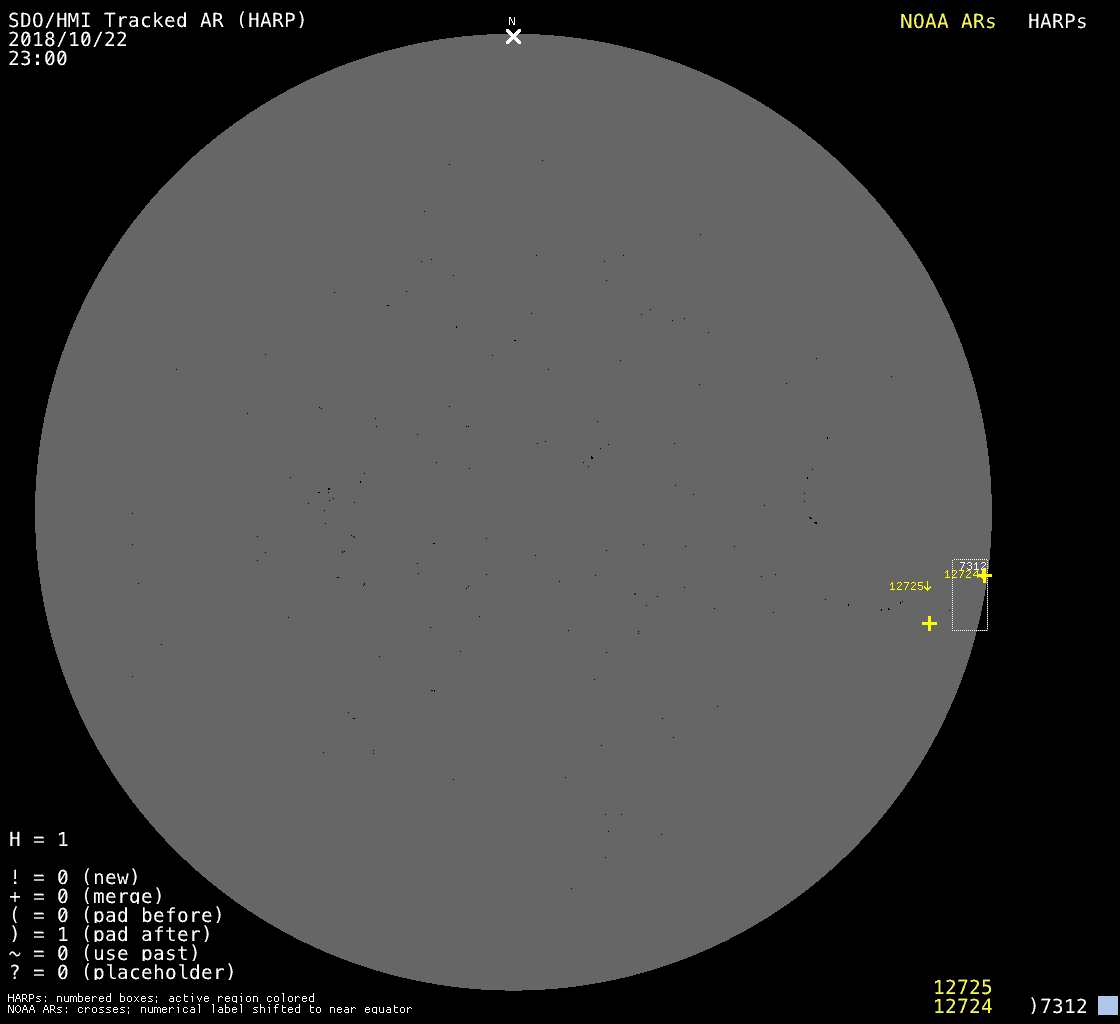1120x1024 pixels.
Task: Click the yellow cross marking NOAA AR 12725
Action: [x=929, y=624]
